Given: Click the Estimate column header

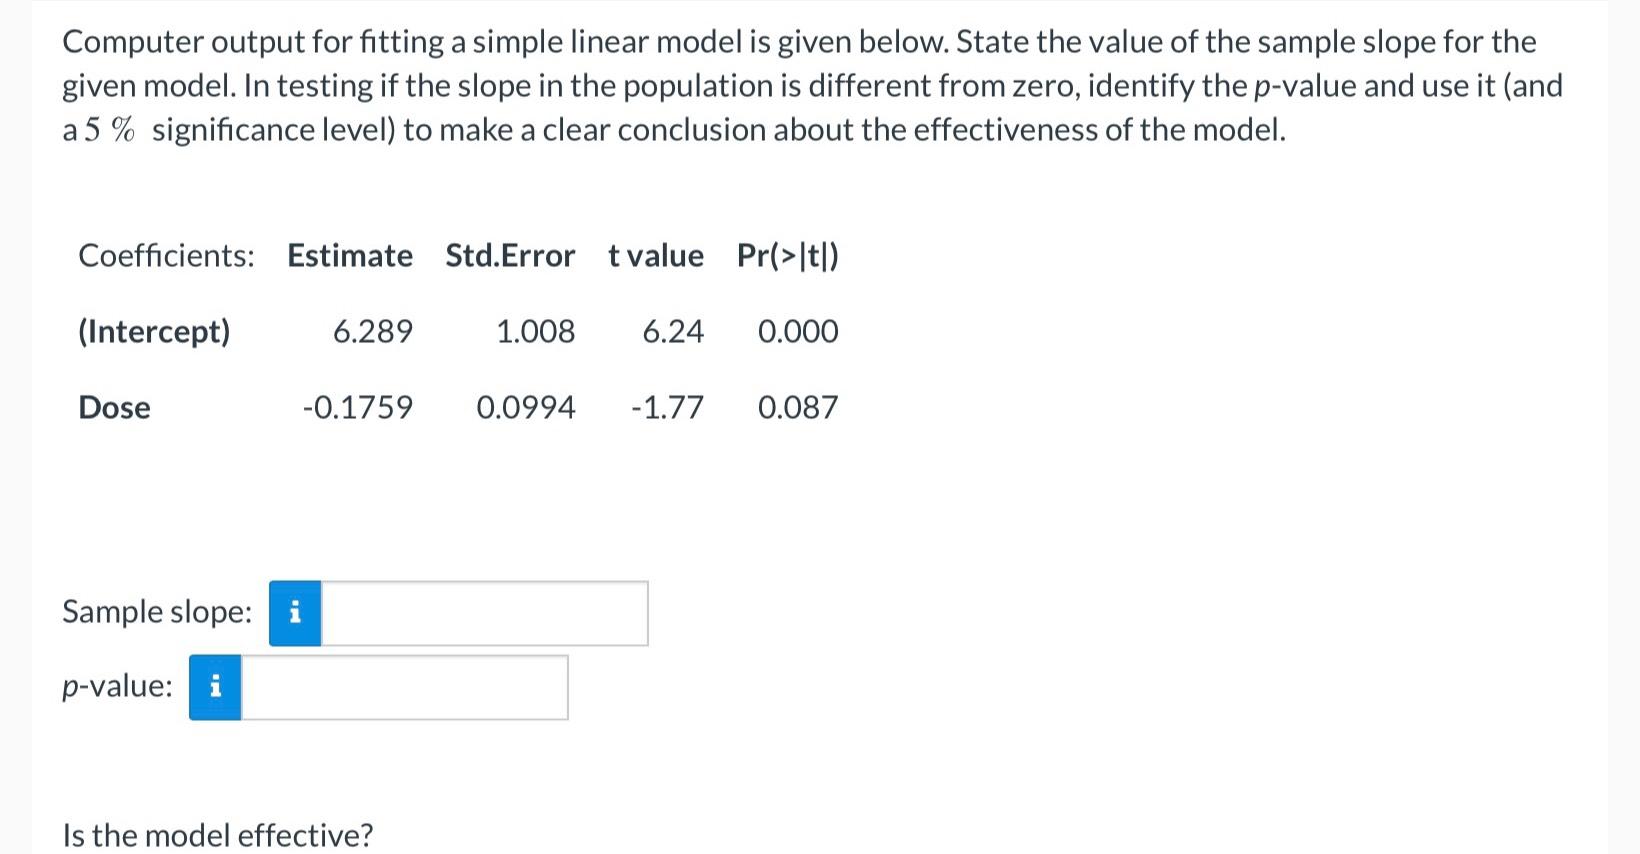Looking at the screenshot, I should tap(349, 256).
